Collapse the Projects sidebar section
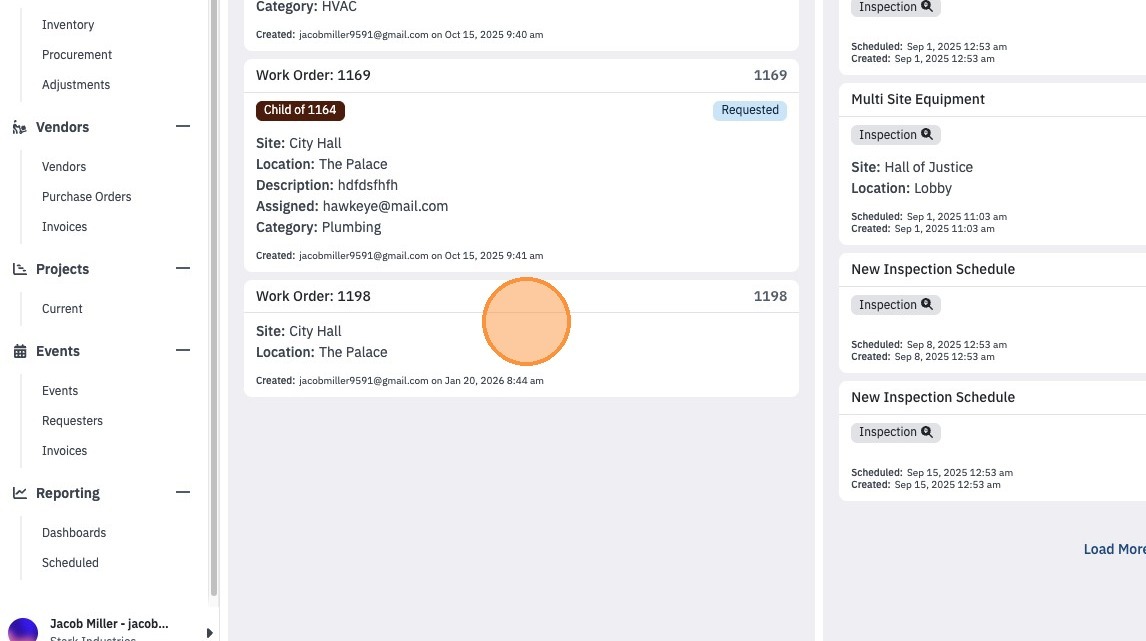 [183, 268]
